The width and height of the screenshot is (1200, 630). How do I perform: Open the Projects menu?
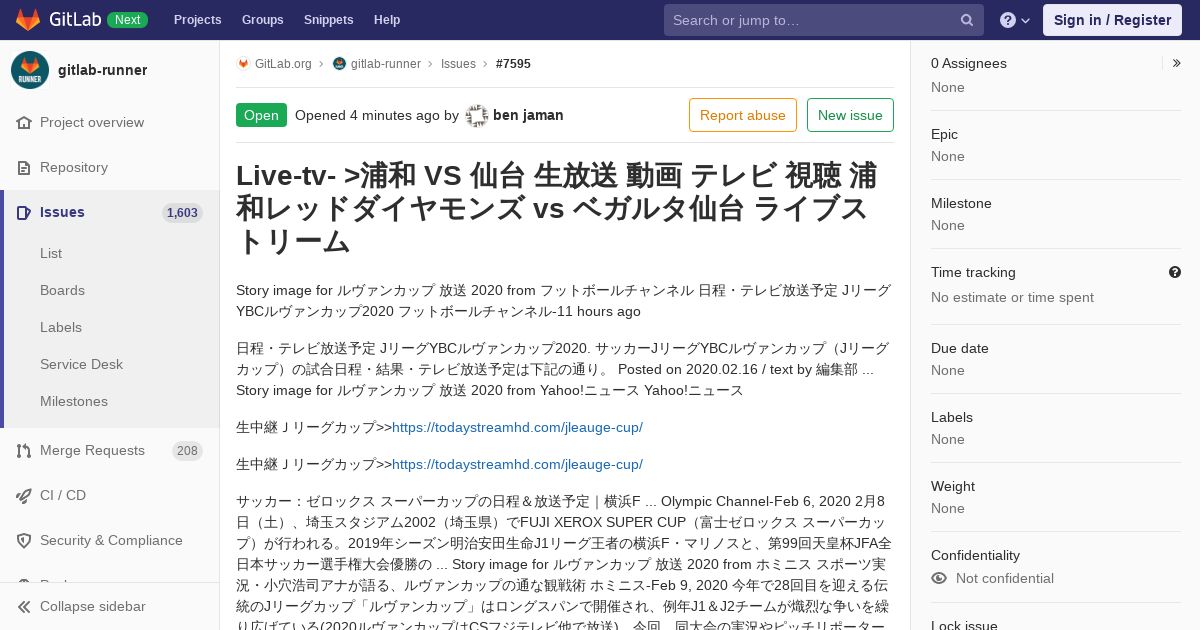(197, 20)
